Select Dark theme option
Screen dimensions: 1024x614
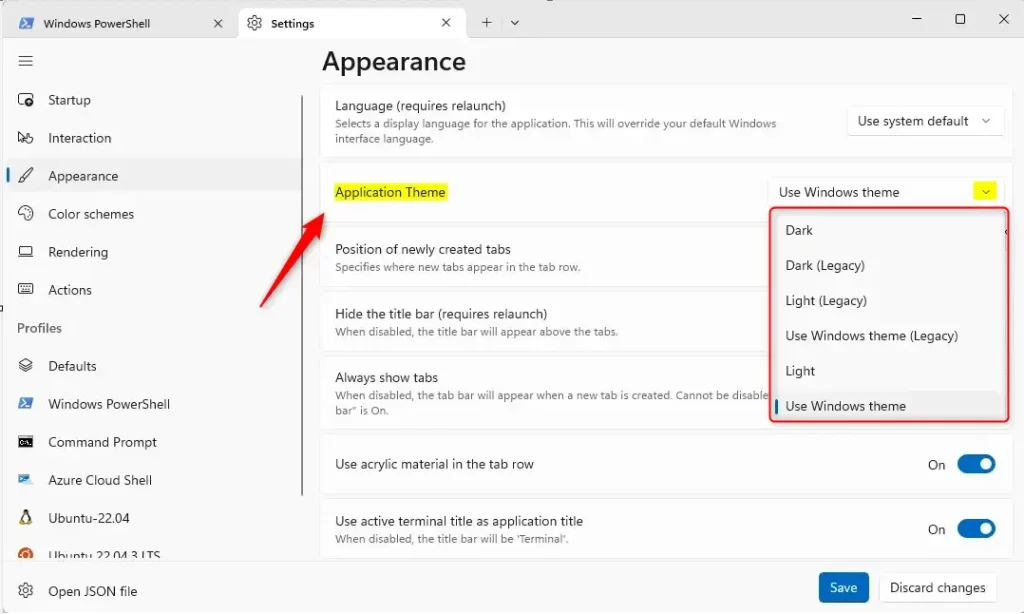pyautogui.click(x=887, y=230)
